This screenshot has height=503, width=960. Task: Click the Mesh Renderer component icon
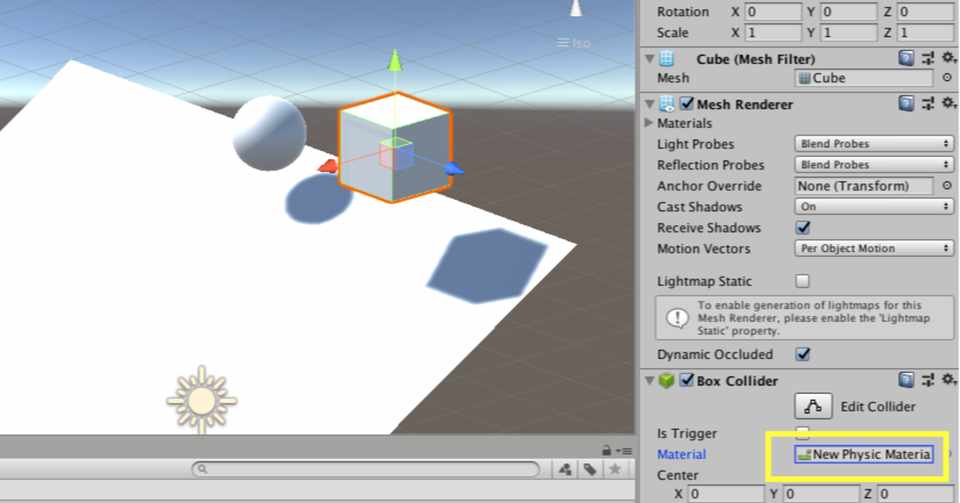tap(666, 104)
